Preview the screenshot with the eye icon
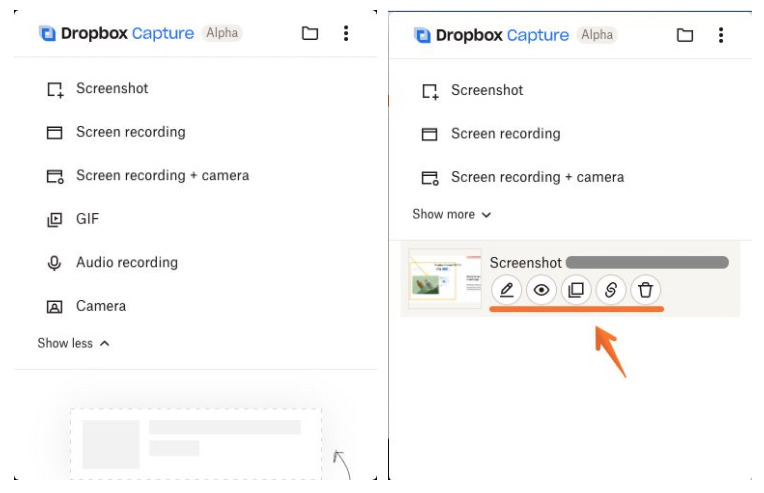 pyautogui.click(x=541, y=290)
